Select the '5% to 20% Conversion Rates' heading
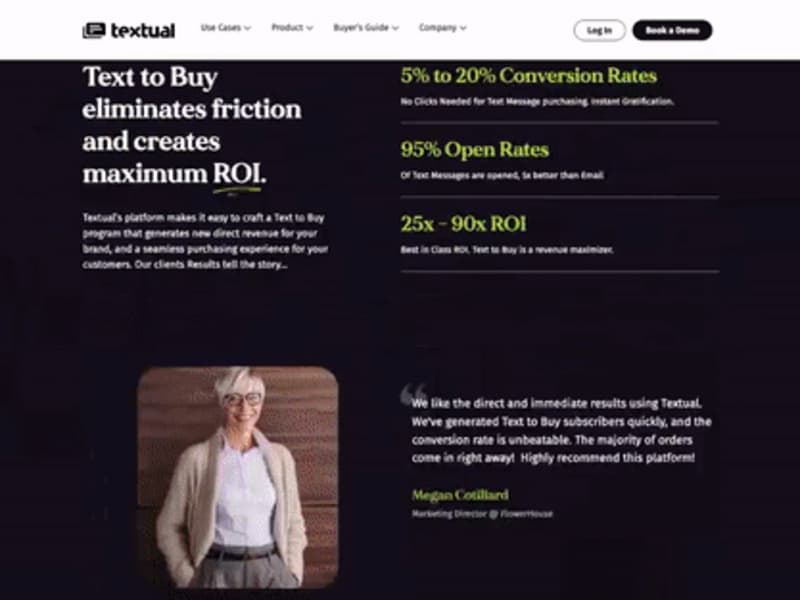The height and width of the screenshot is (600, 800). [529, 76]
